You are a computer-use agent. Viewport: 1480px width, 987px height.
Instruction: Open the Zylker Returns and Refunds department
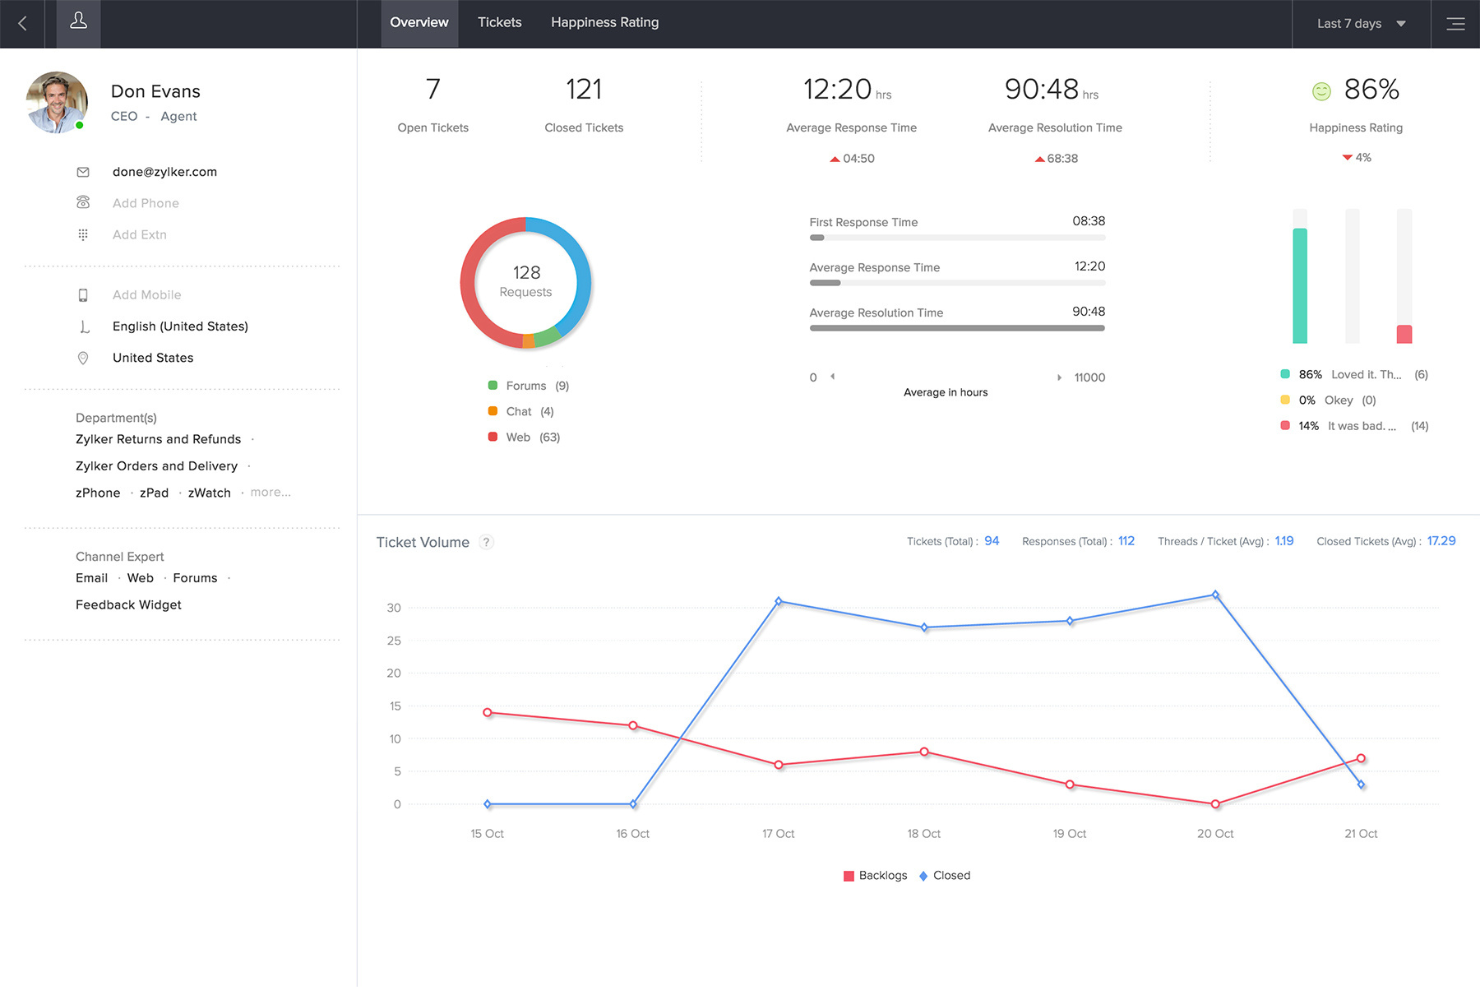coord(158,439)
